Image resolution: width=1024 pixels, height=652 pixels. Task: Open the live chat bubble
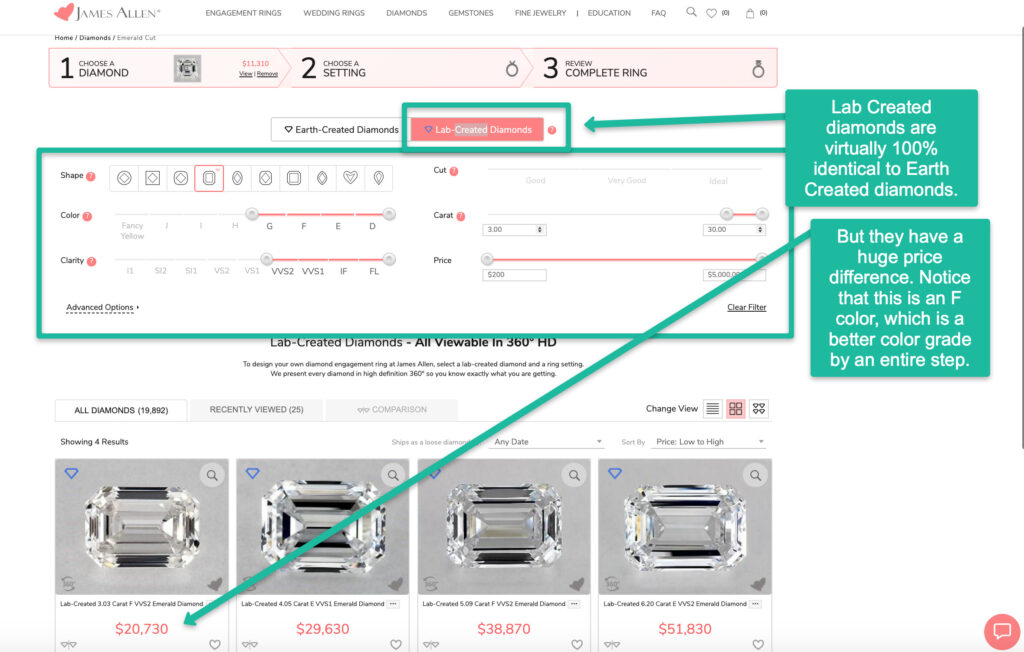click(x=1001, y=631)
